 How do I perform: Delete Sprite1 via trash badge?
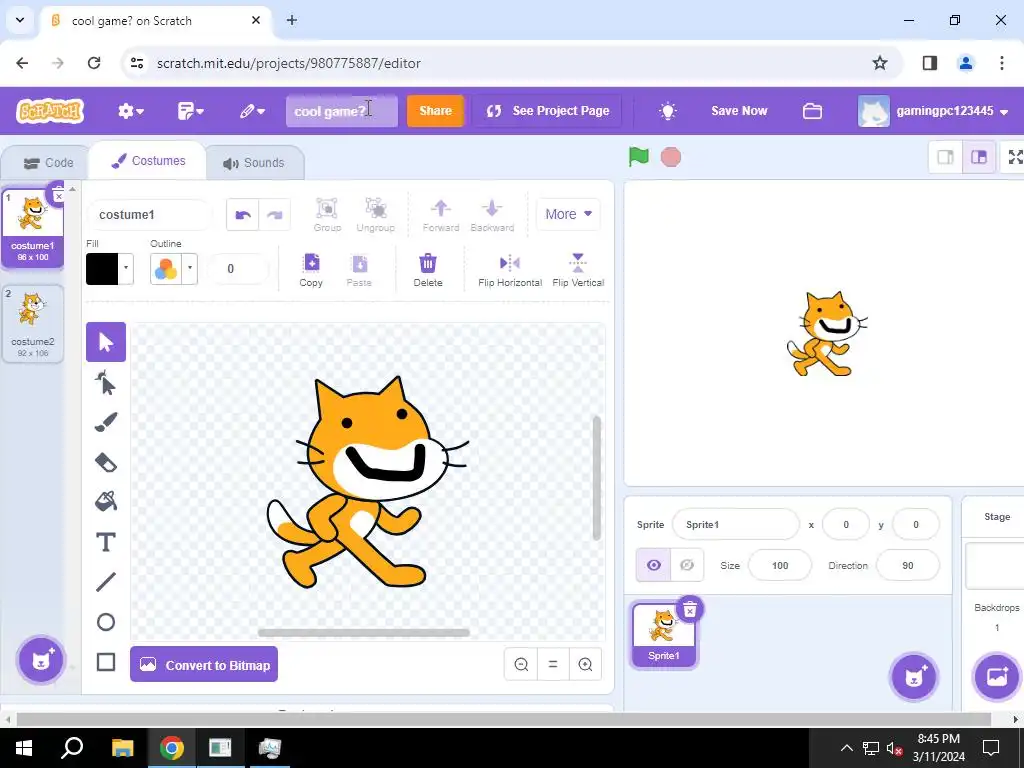pos(690,610)
